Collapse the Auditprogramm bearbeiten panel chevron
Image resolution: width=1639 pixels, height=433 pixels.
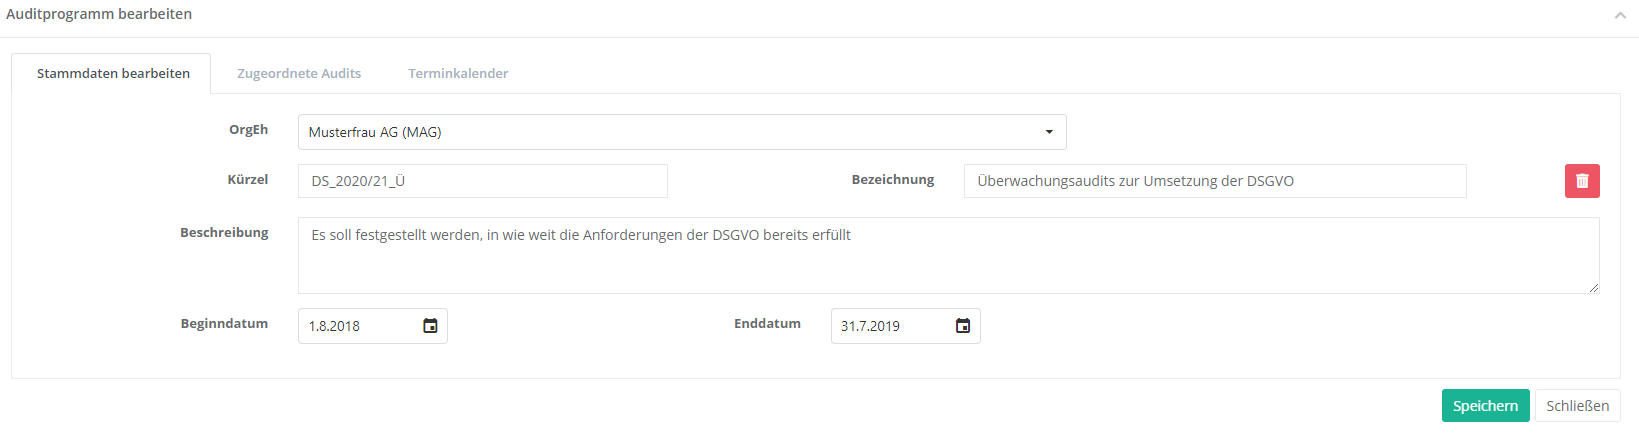(x=1619, y=15)
